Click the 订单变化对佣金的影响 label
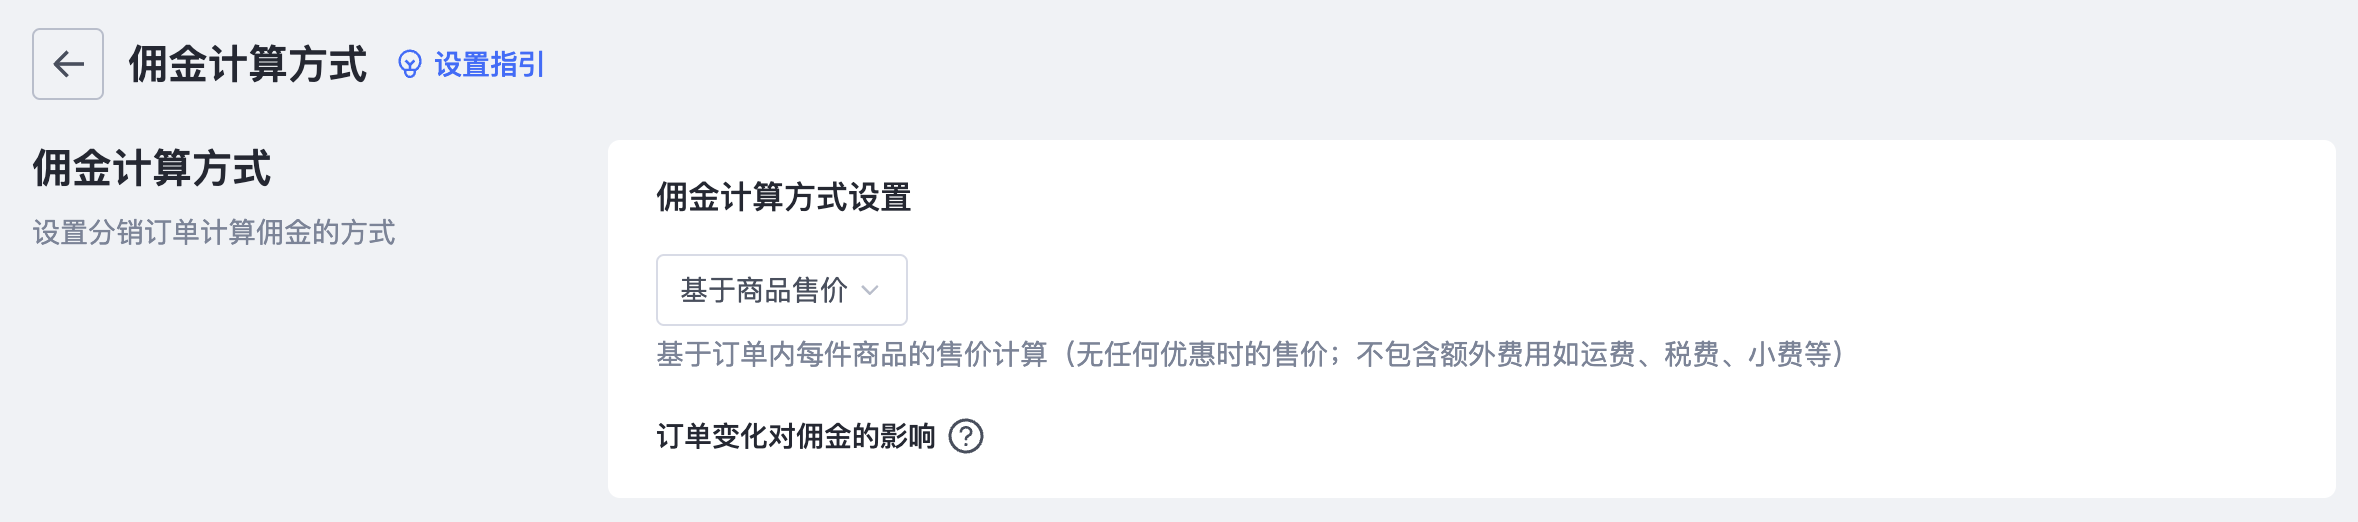 pos(796,436)
